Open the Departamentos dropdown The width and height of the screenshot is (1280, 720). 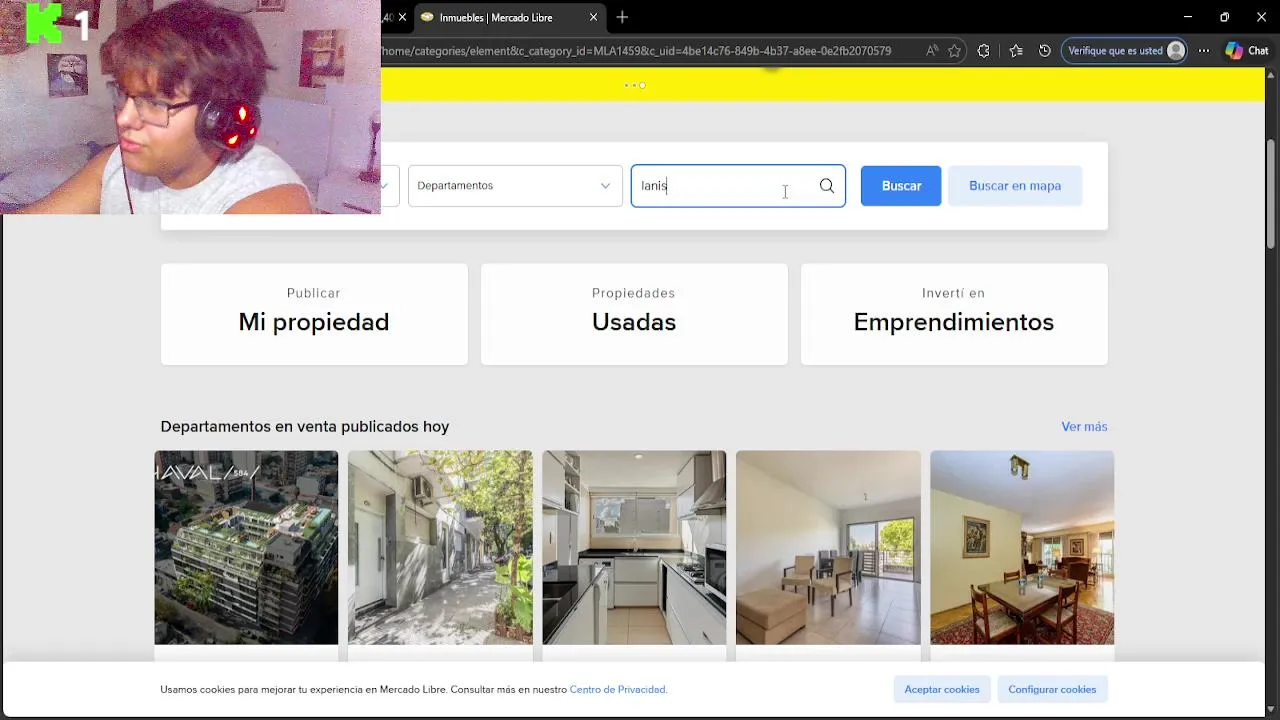coord(515,186)
